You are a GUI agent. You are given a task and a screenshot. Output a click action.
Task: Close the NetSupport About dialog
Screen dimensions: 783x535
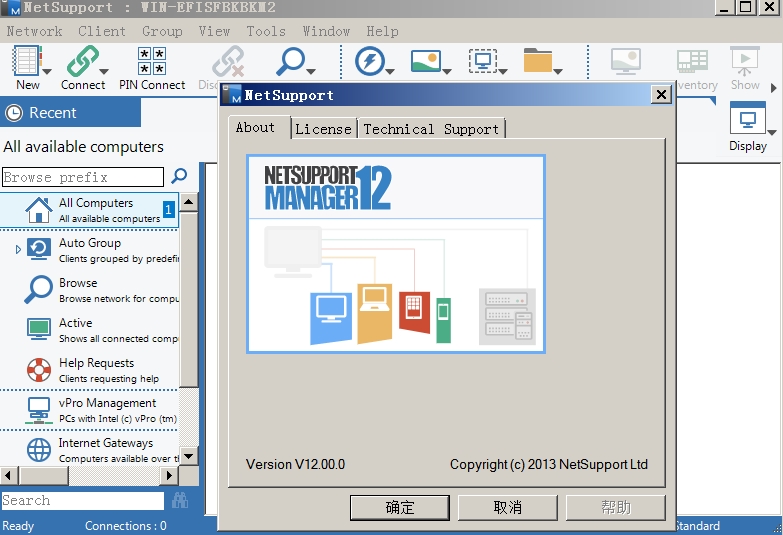point(661,94)
